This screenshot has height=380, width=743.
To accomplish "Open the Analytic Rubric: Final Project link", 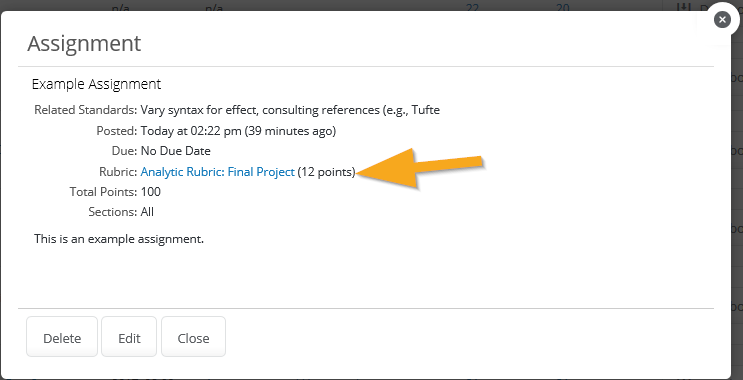I will (217, 172).
